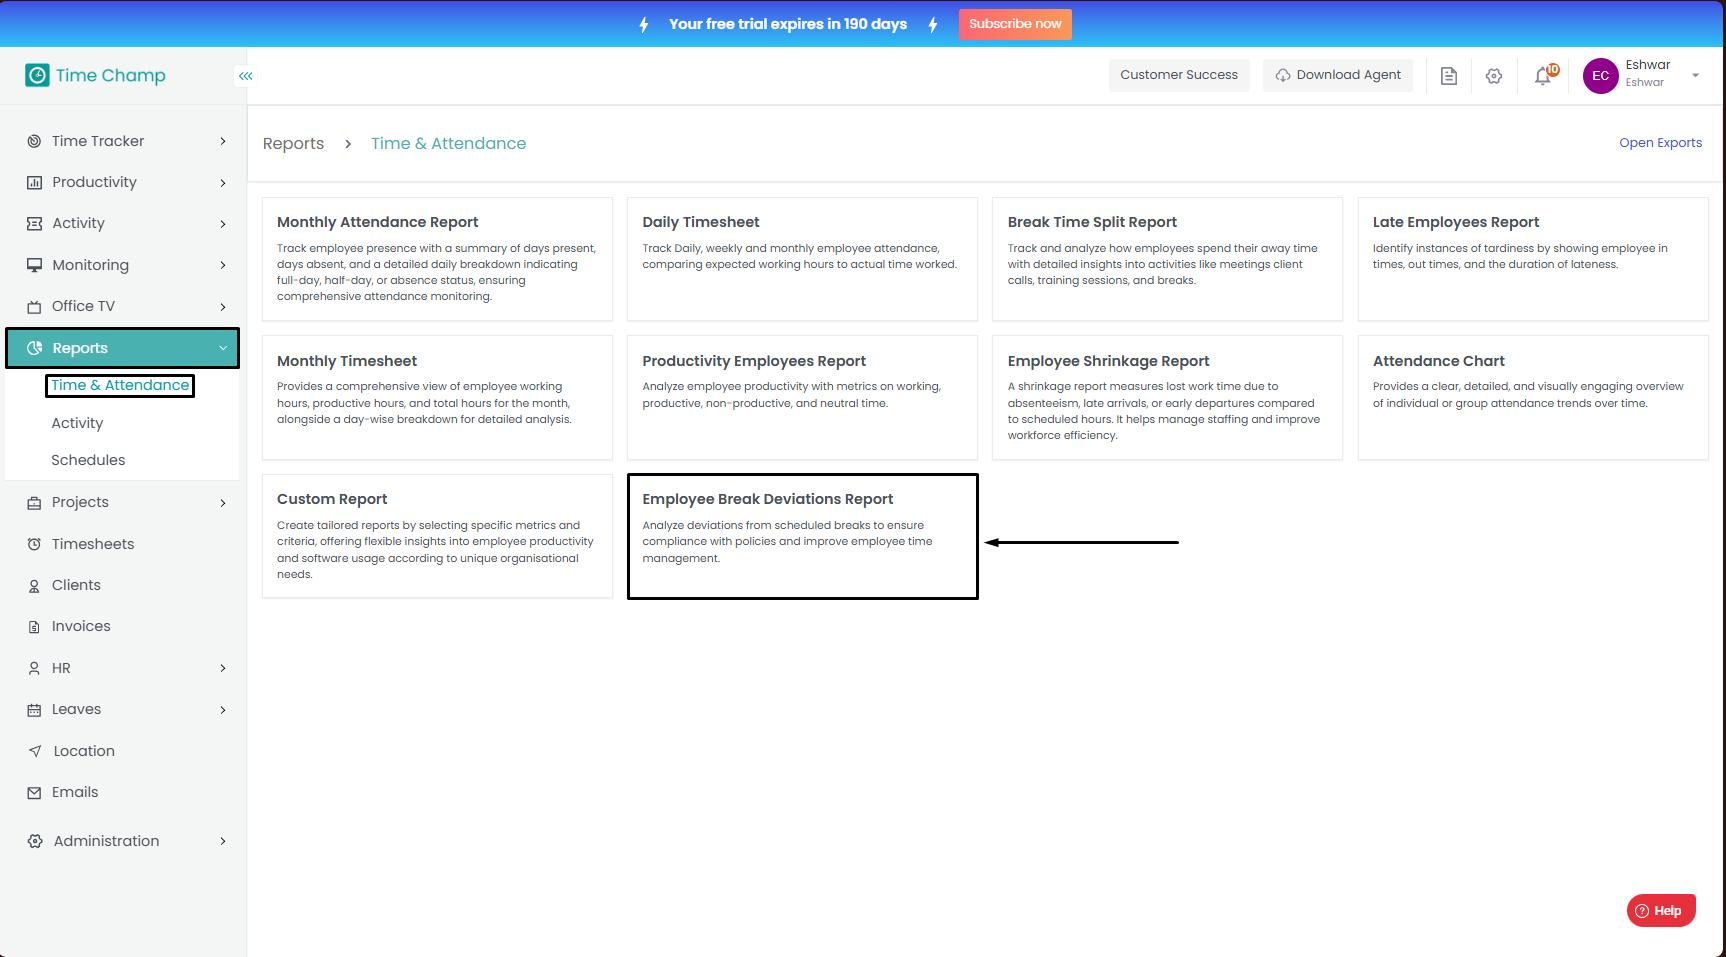Image resolution: width=1726 pixels, height=957 pixels.
Task: Select Time & Attendance in Reports submenu
Action: [120, 385]
